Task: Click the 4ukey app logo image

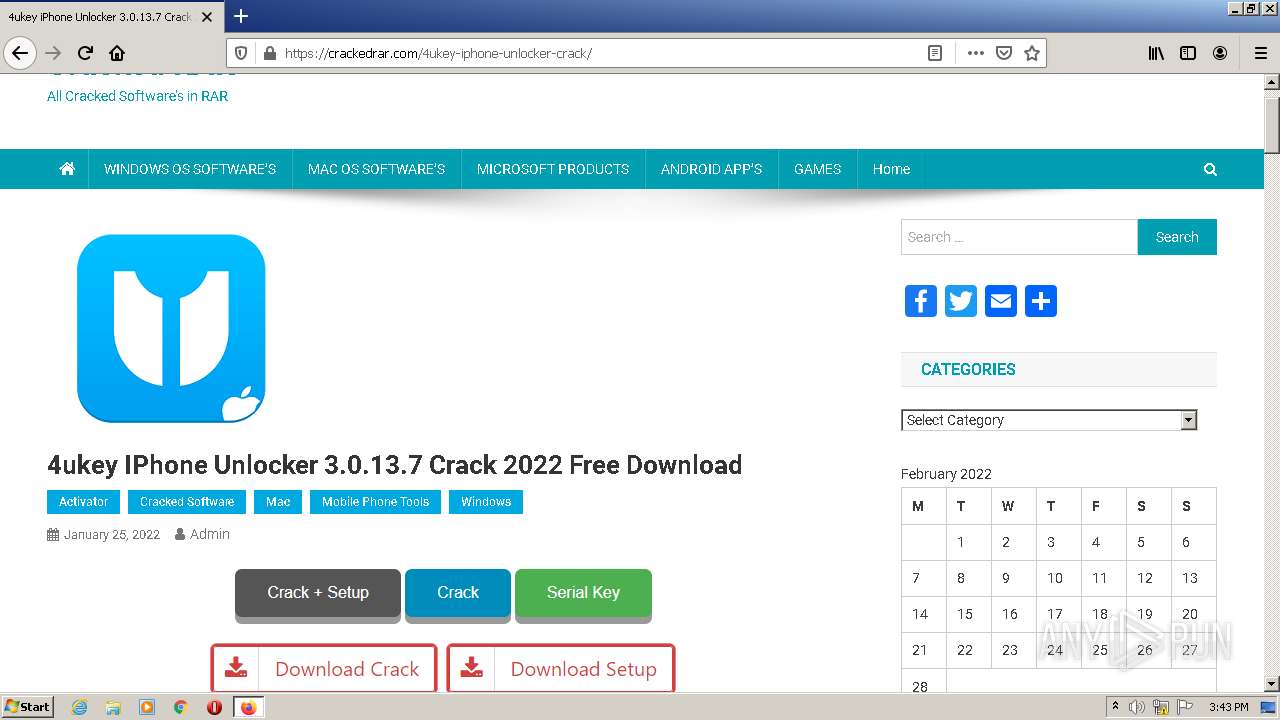Action: (x=171, y=328)
